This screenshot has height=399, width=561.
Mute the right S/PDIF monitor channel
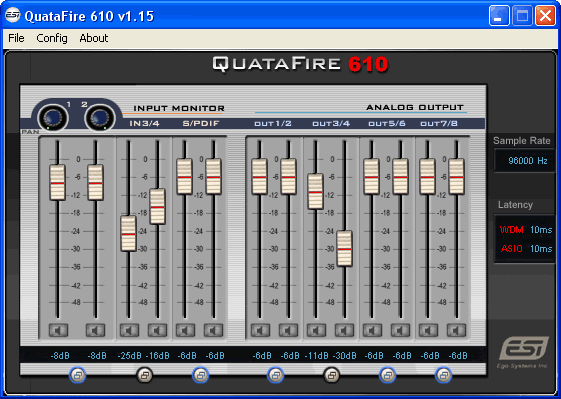click(x=214, y=330)
